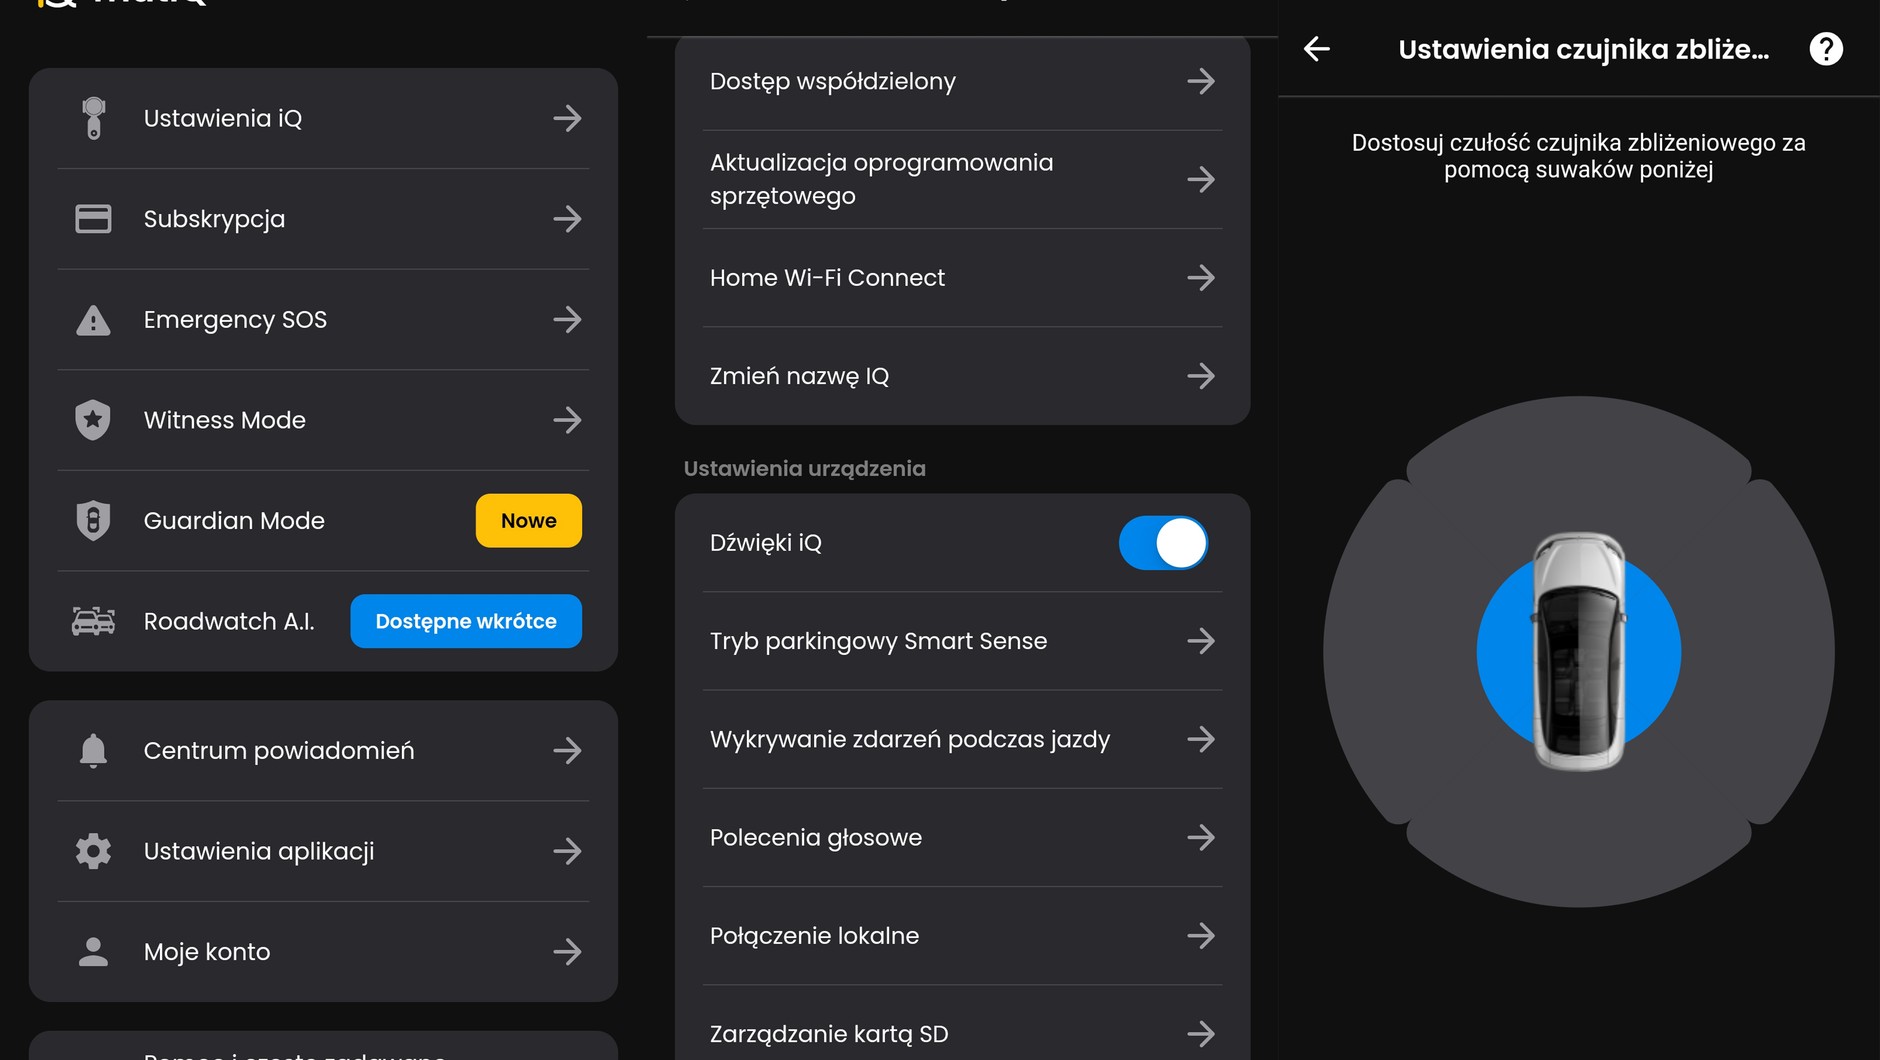Image resolution: width=1880 pixels, height=1060 pixels.
Task: Click the arrow next to Witness Mode
Action: pos(567,420)
